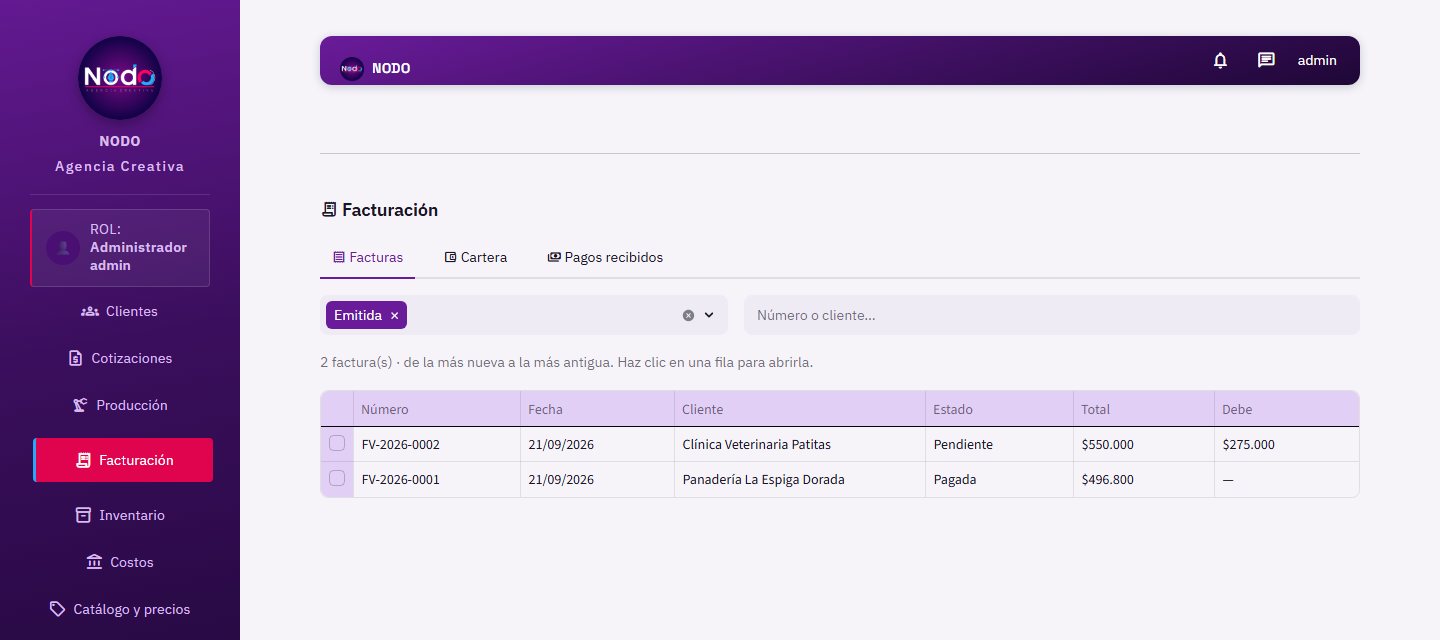
Task: Click the Pagada status cell
Action: pos(1000,479)
